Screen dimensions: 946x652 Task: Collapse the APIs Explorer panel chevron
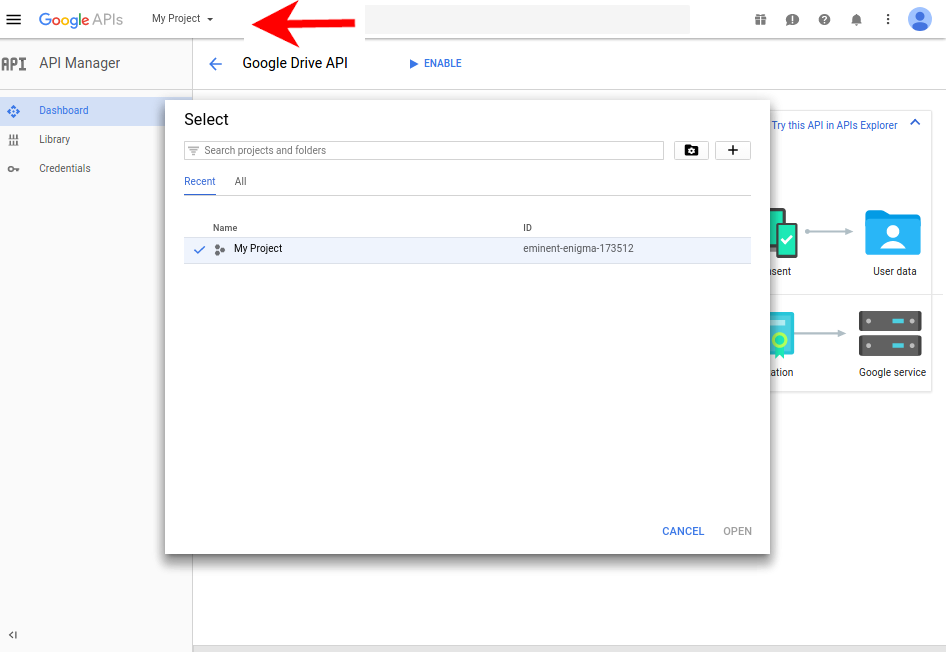915,122
